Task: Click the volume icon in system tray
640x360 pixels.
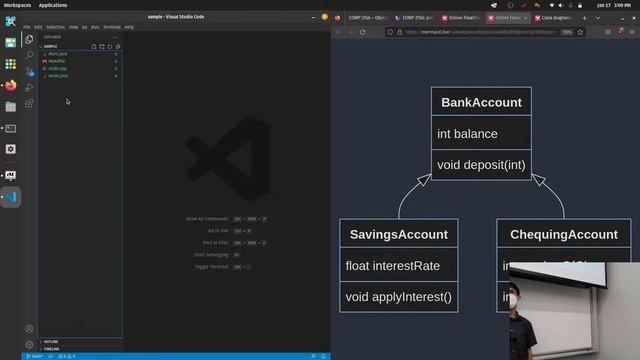Action: [x=561, y=5]
